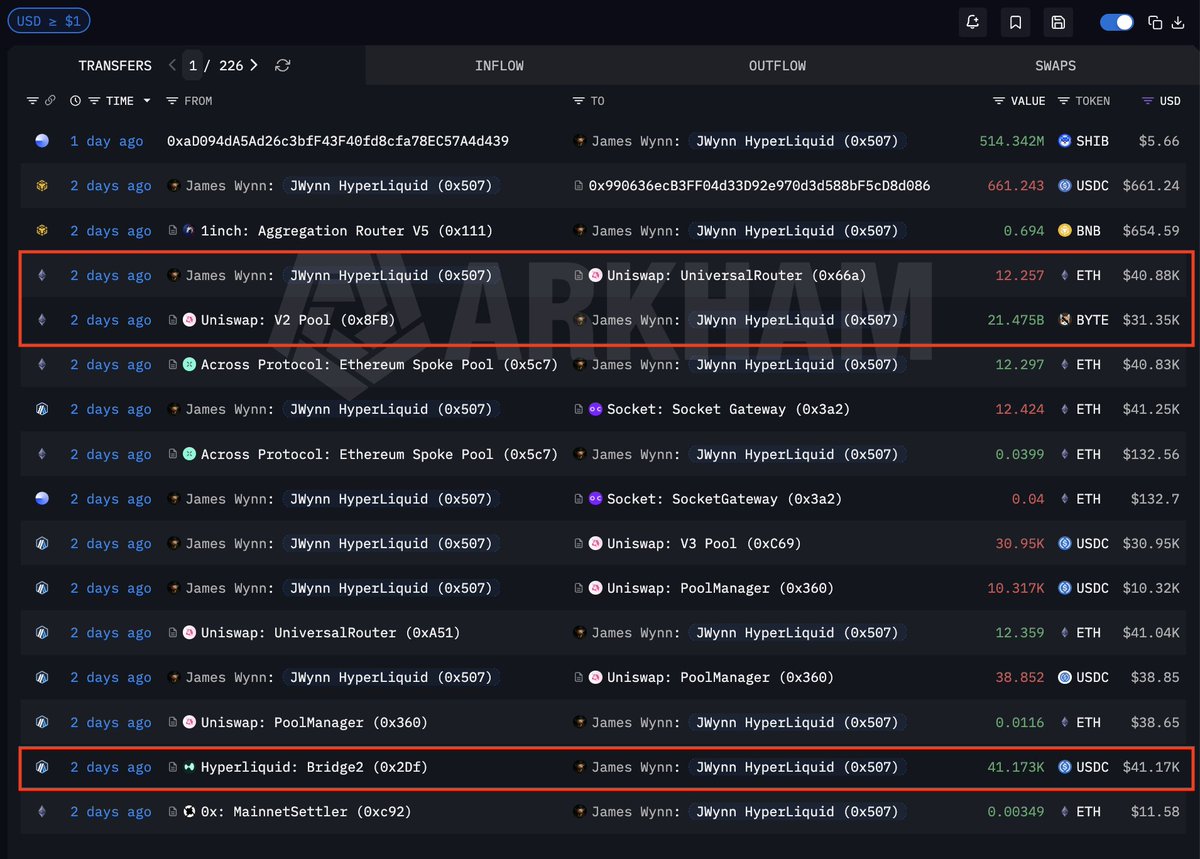Click the $132.56 USD amount
The width and height of the screenshot is (1200, 859).
pos(1151,454)
